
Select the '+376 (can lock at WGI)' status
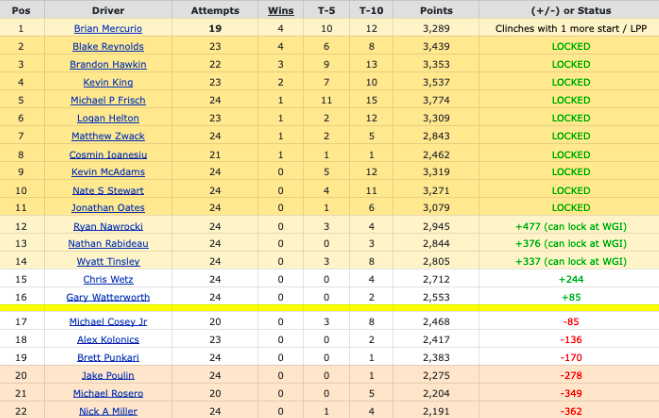tap(571, 244)
